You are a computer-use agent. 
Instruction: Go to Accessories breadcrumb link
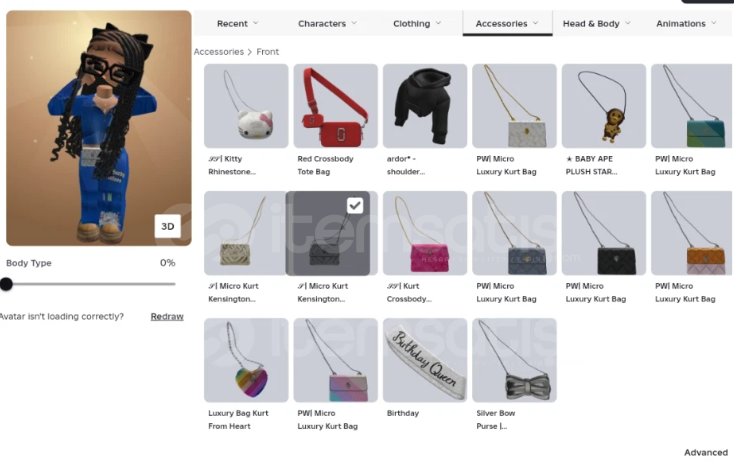point(219,52)
